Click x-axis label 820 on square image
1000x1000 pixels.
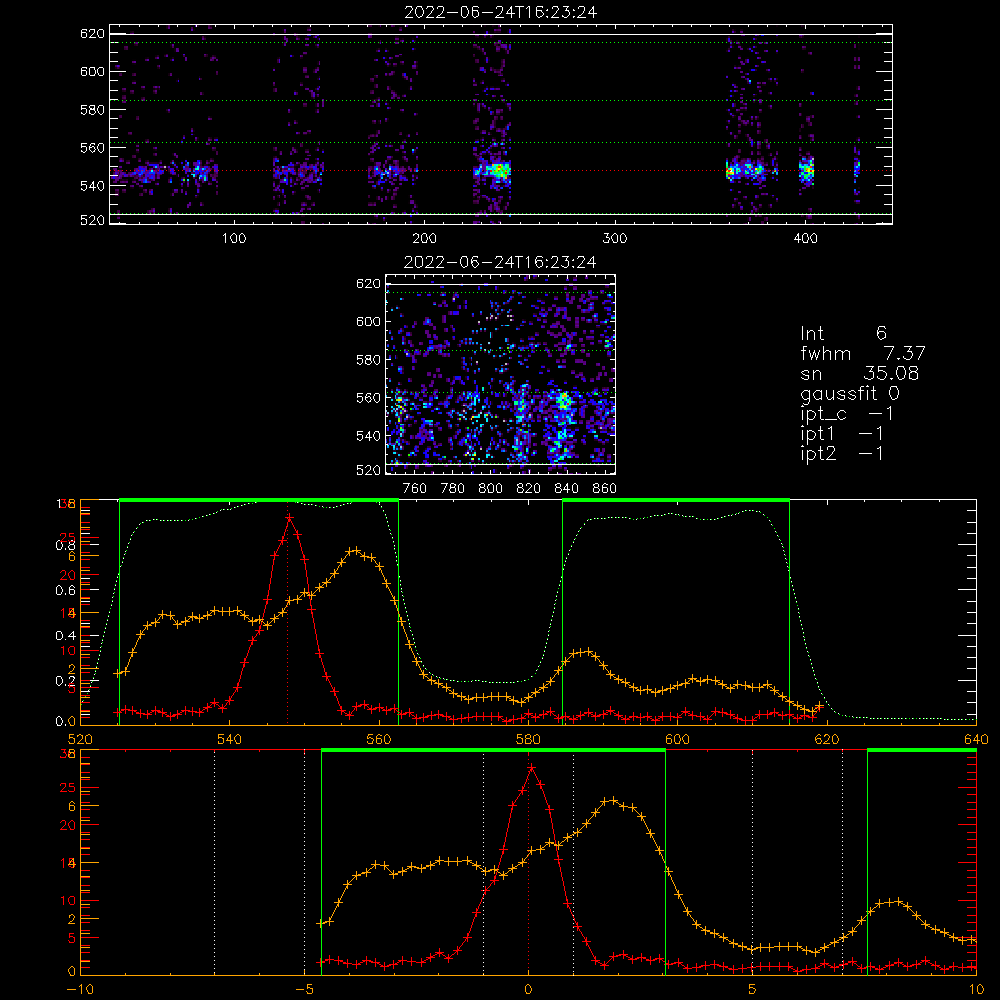529,489
